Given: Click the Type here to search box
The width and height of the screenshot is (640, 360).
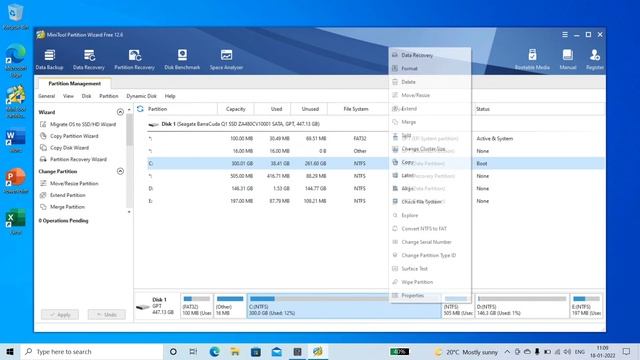Looking at the screenshot, I should point(91,351).
